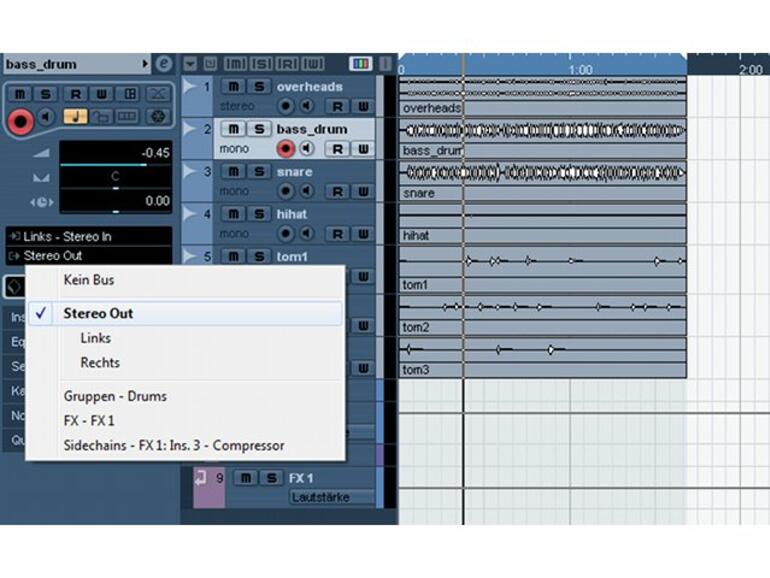The image size is (770, 578).
Task: Enable write automation on overheads track
Action: pos(363,106)
